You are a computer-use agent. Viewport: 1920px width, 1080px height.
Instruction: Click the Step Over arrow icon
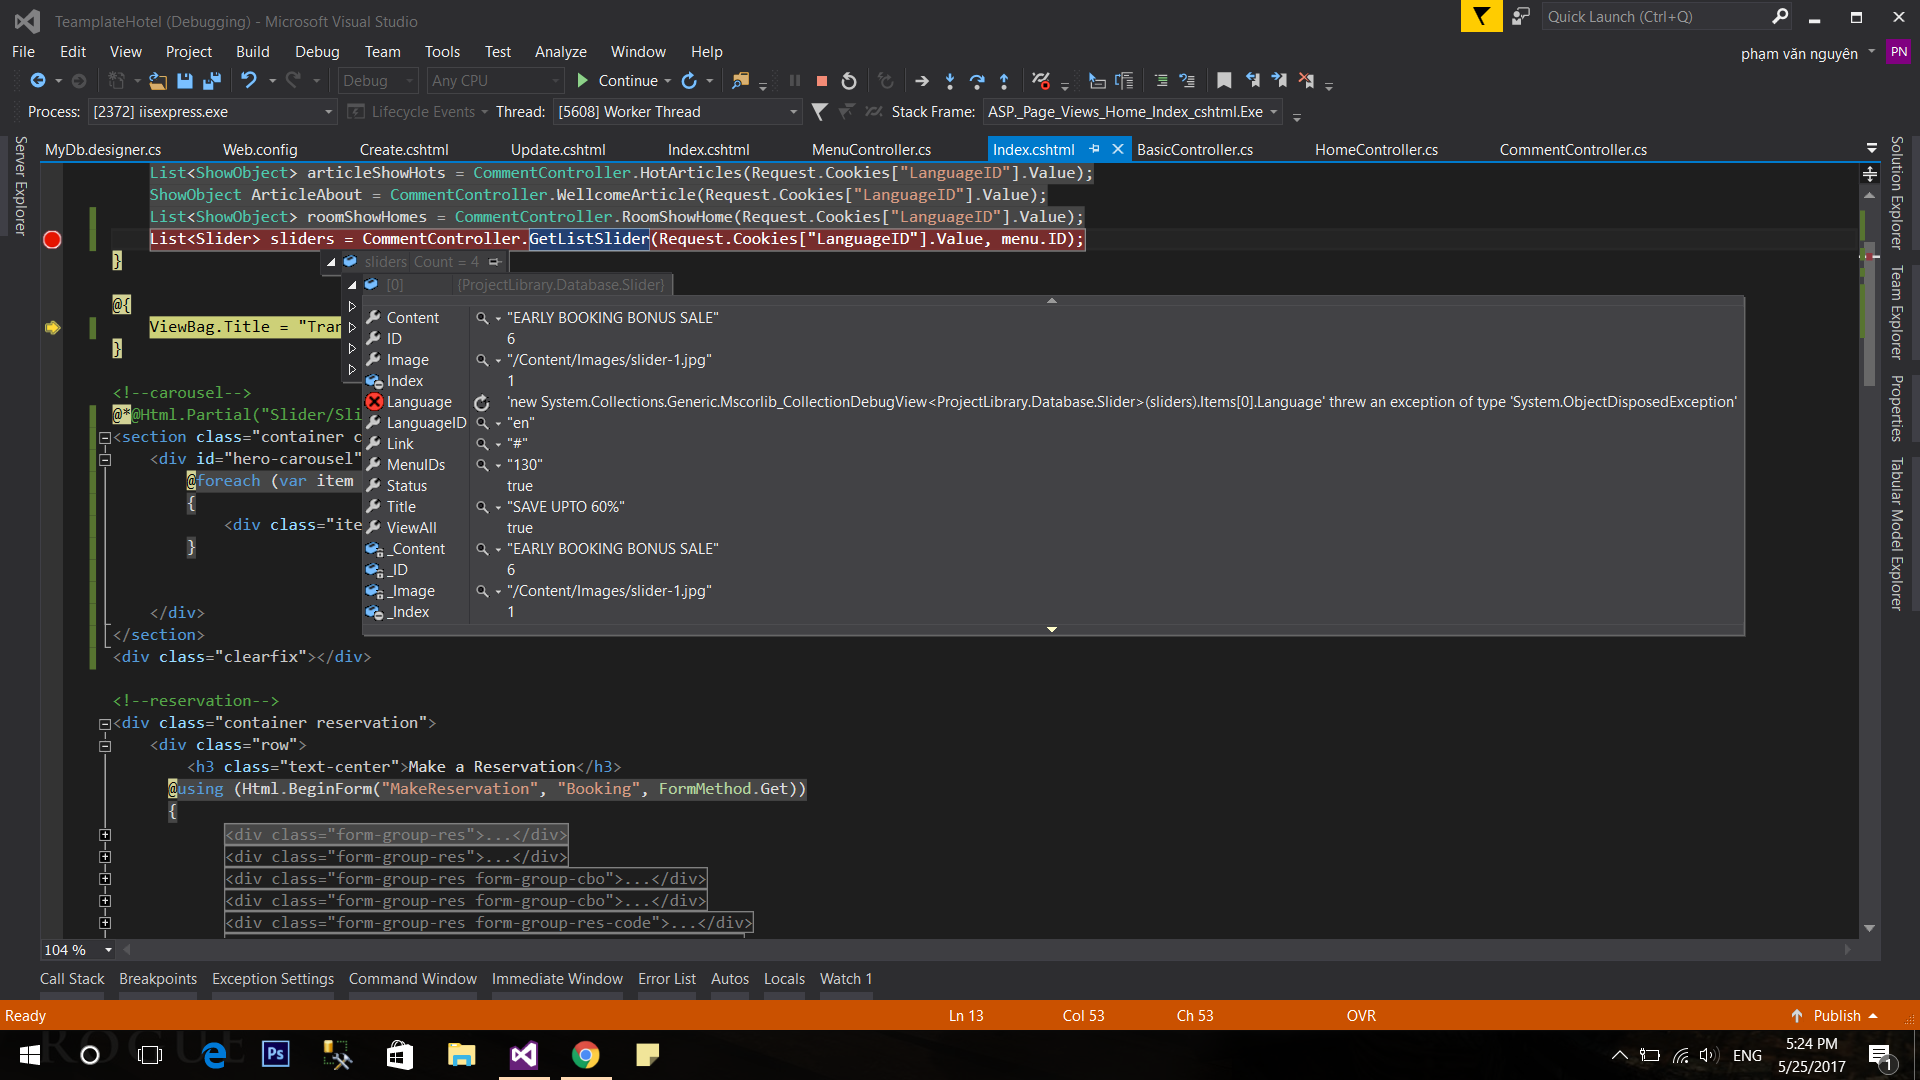pos(977,81)
